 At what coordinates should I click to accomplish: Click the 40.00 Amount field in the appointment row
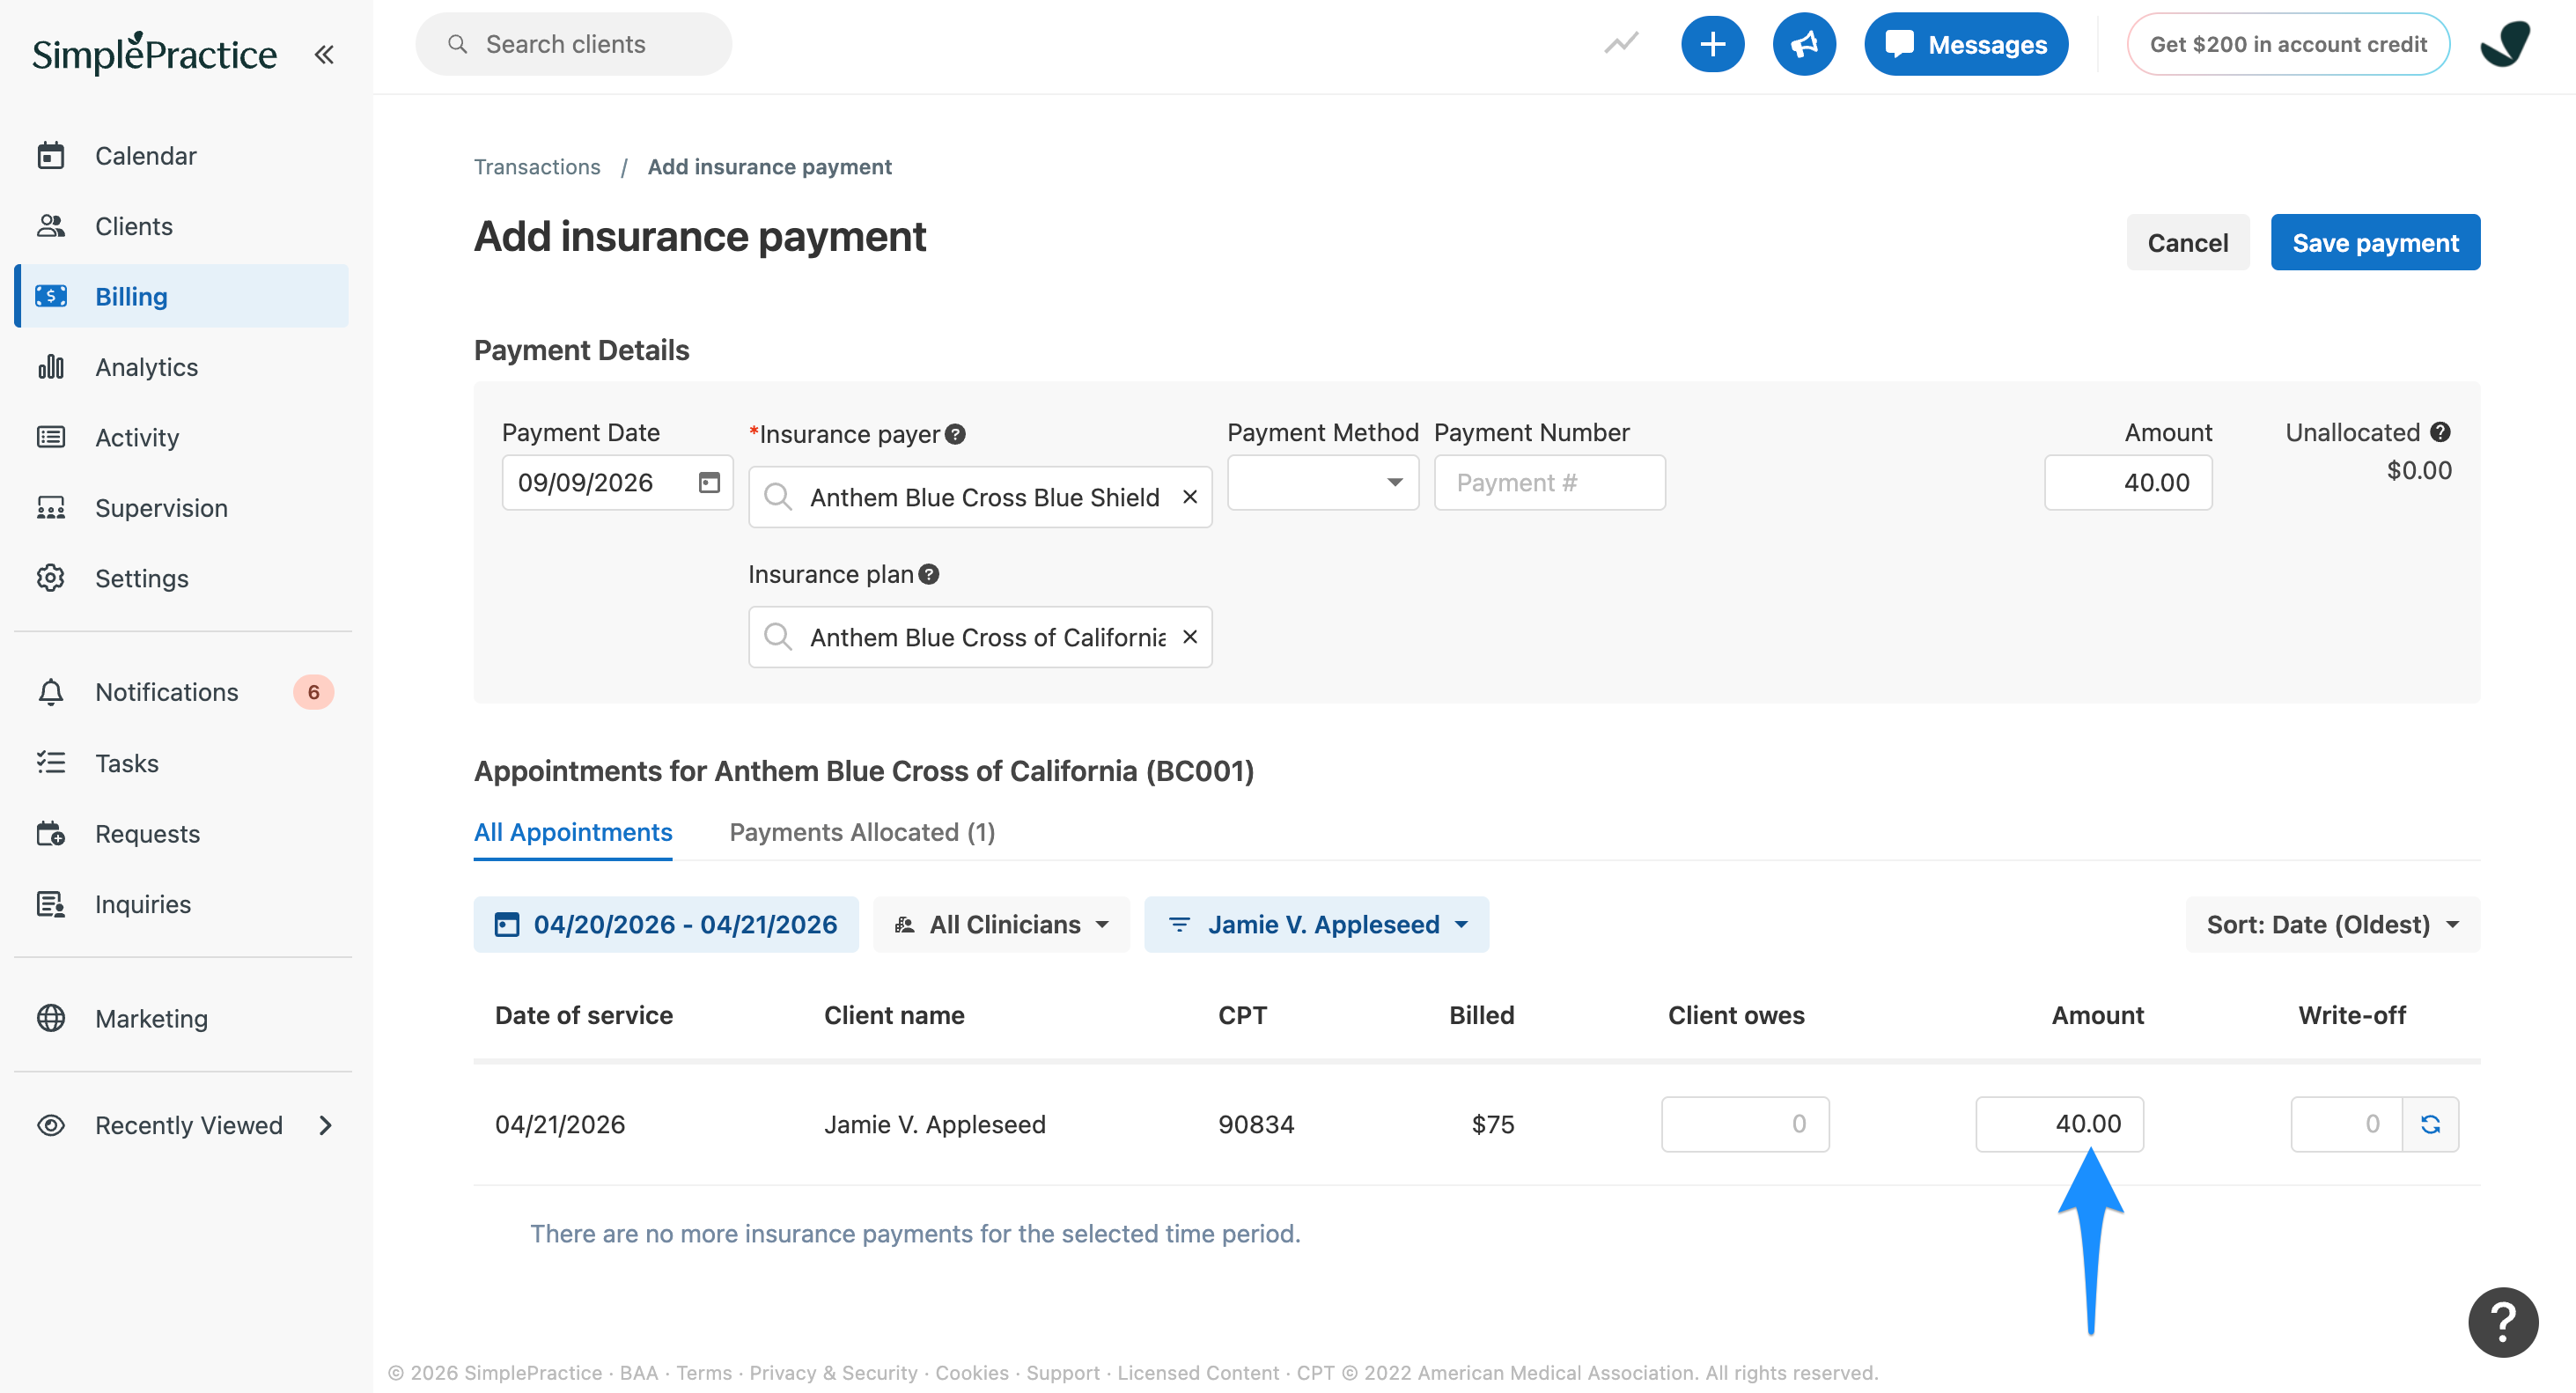(2059, 1124)
